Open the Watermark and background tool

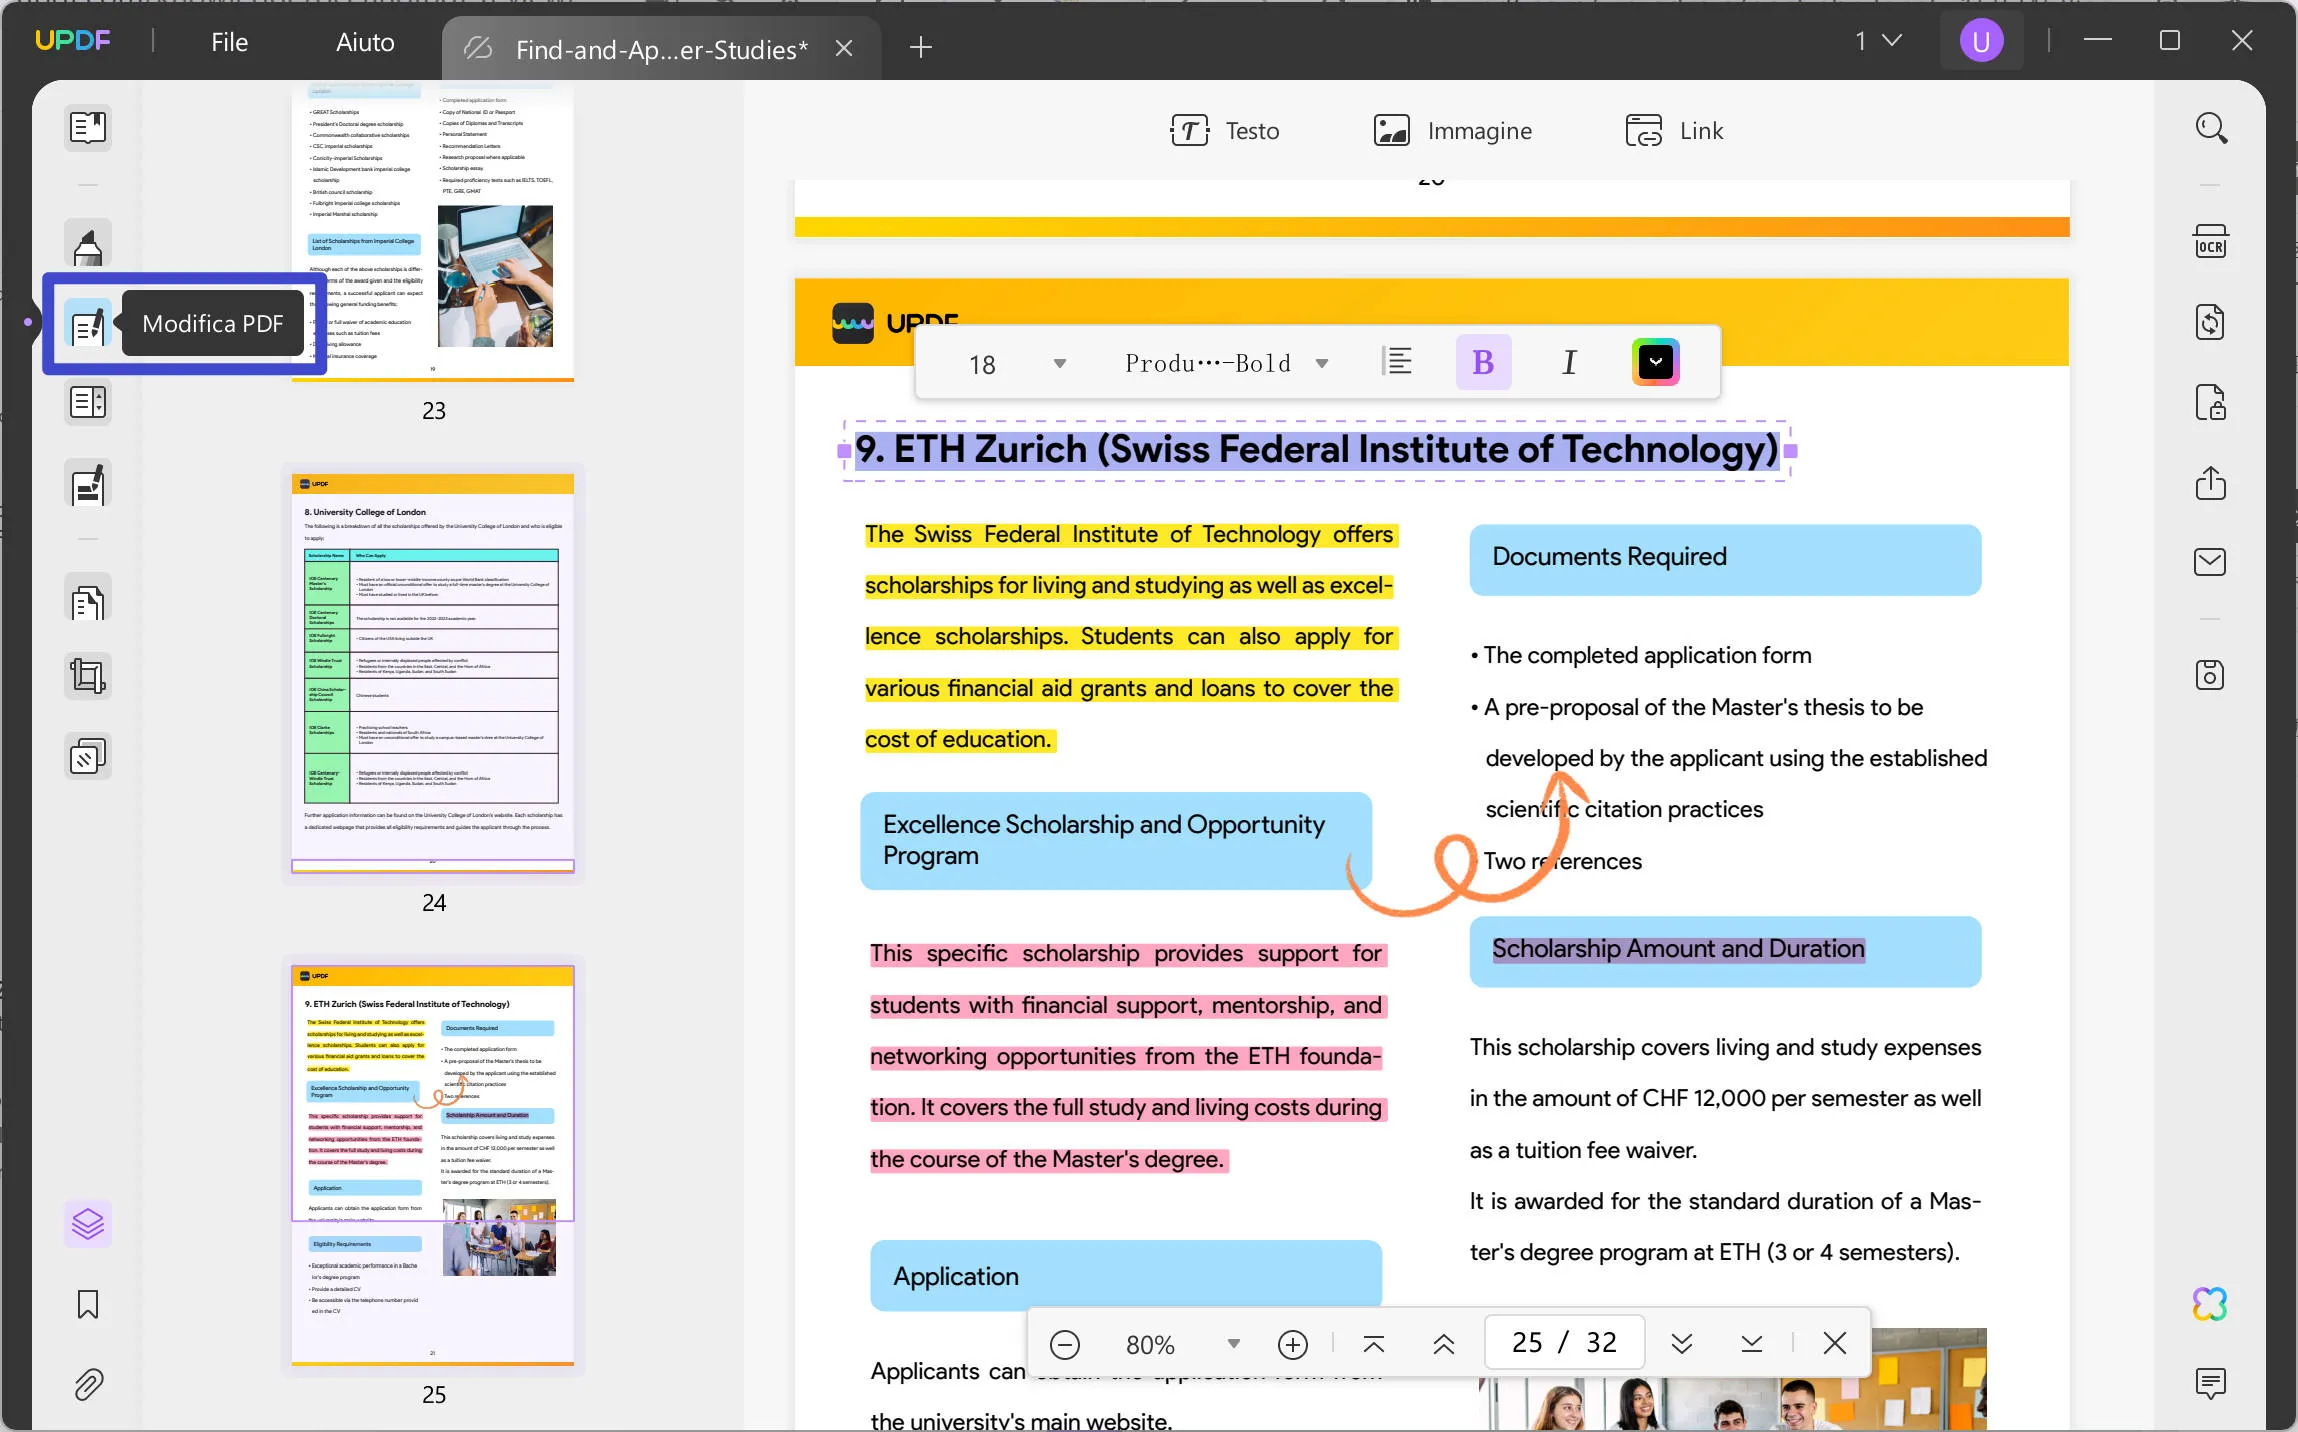click(x=88, y=757)
